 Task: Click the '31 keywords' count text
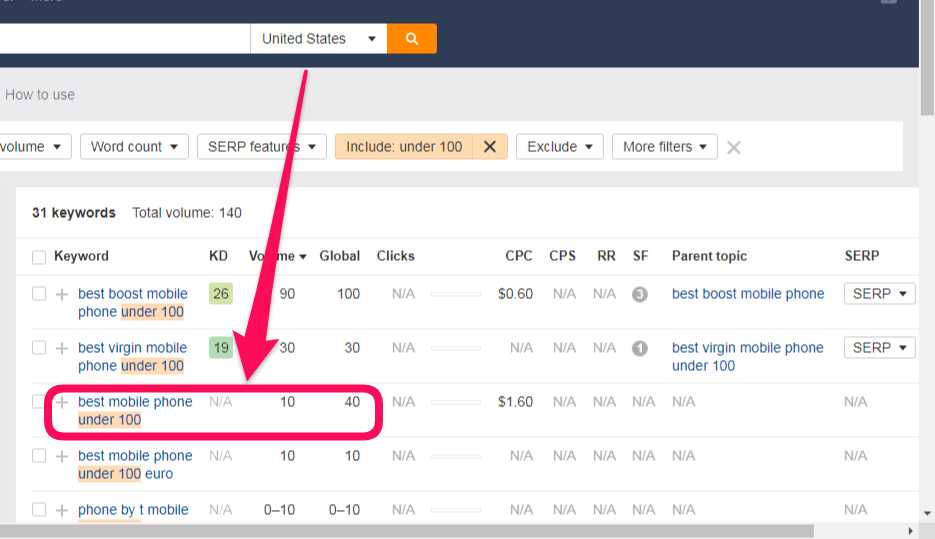coord(74,213)
